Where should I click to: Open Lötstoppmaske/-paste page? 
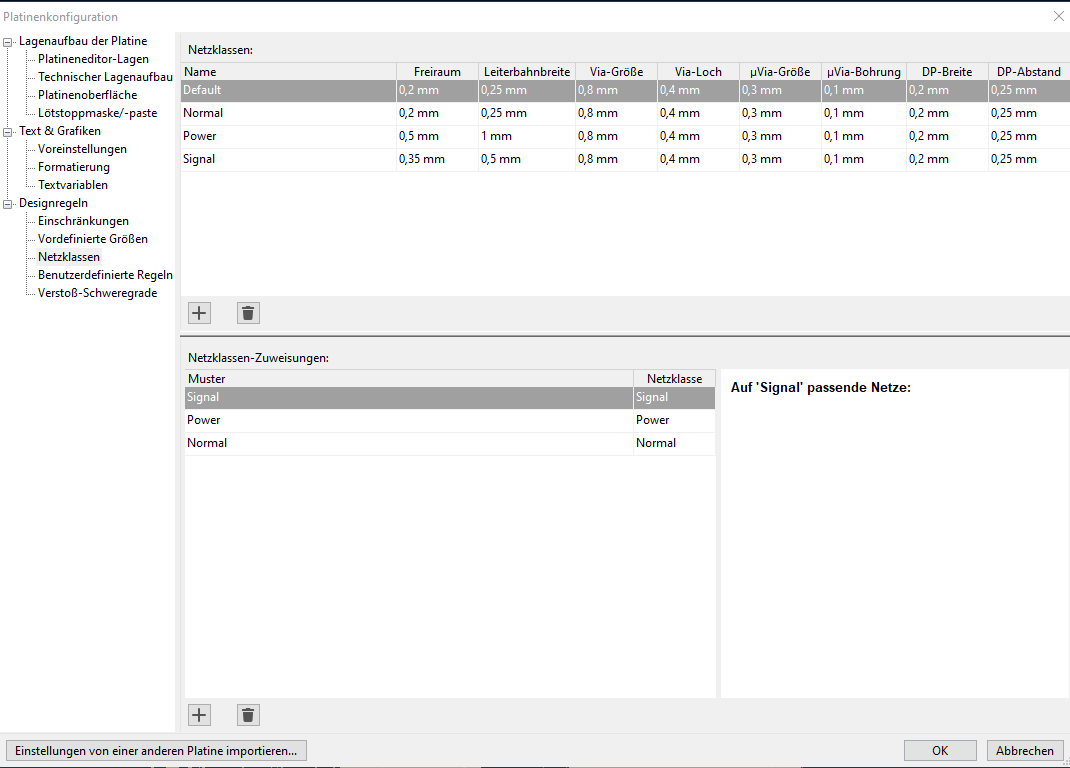point(98,113)
